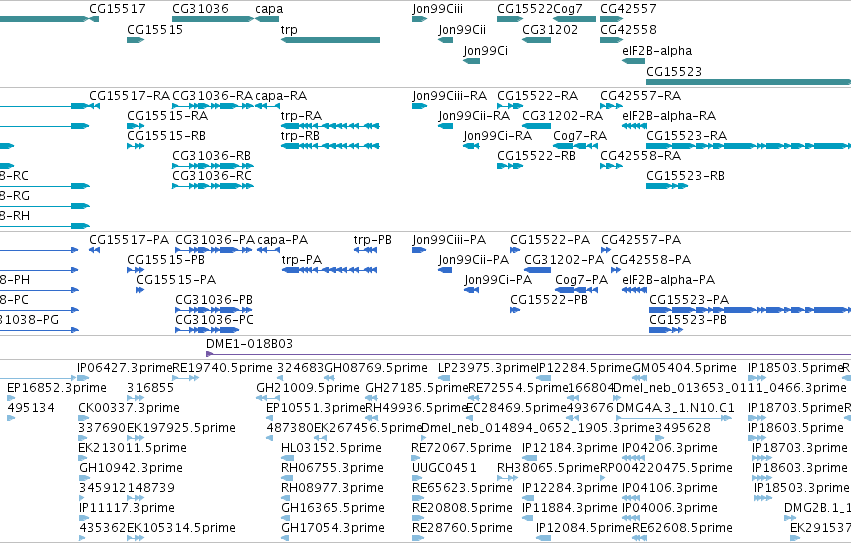Select the Jon99Cii gene glyph
Screen dimensions: 851x543
tap(446, 40)
